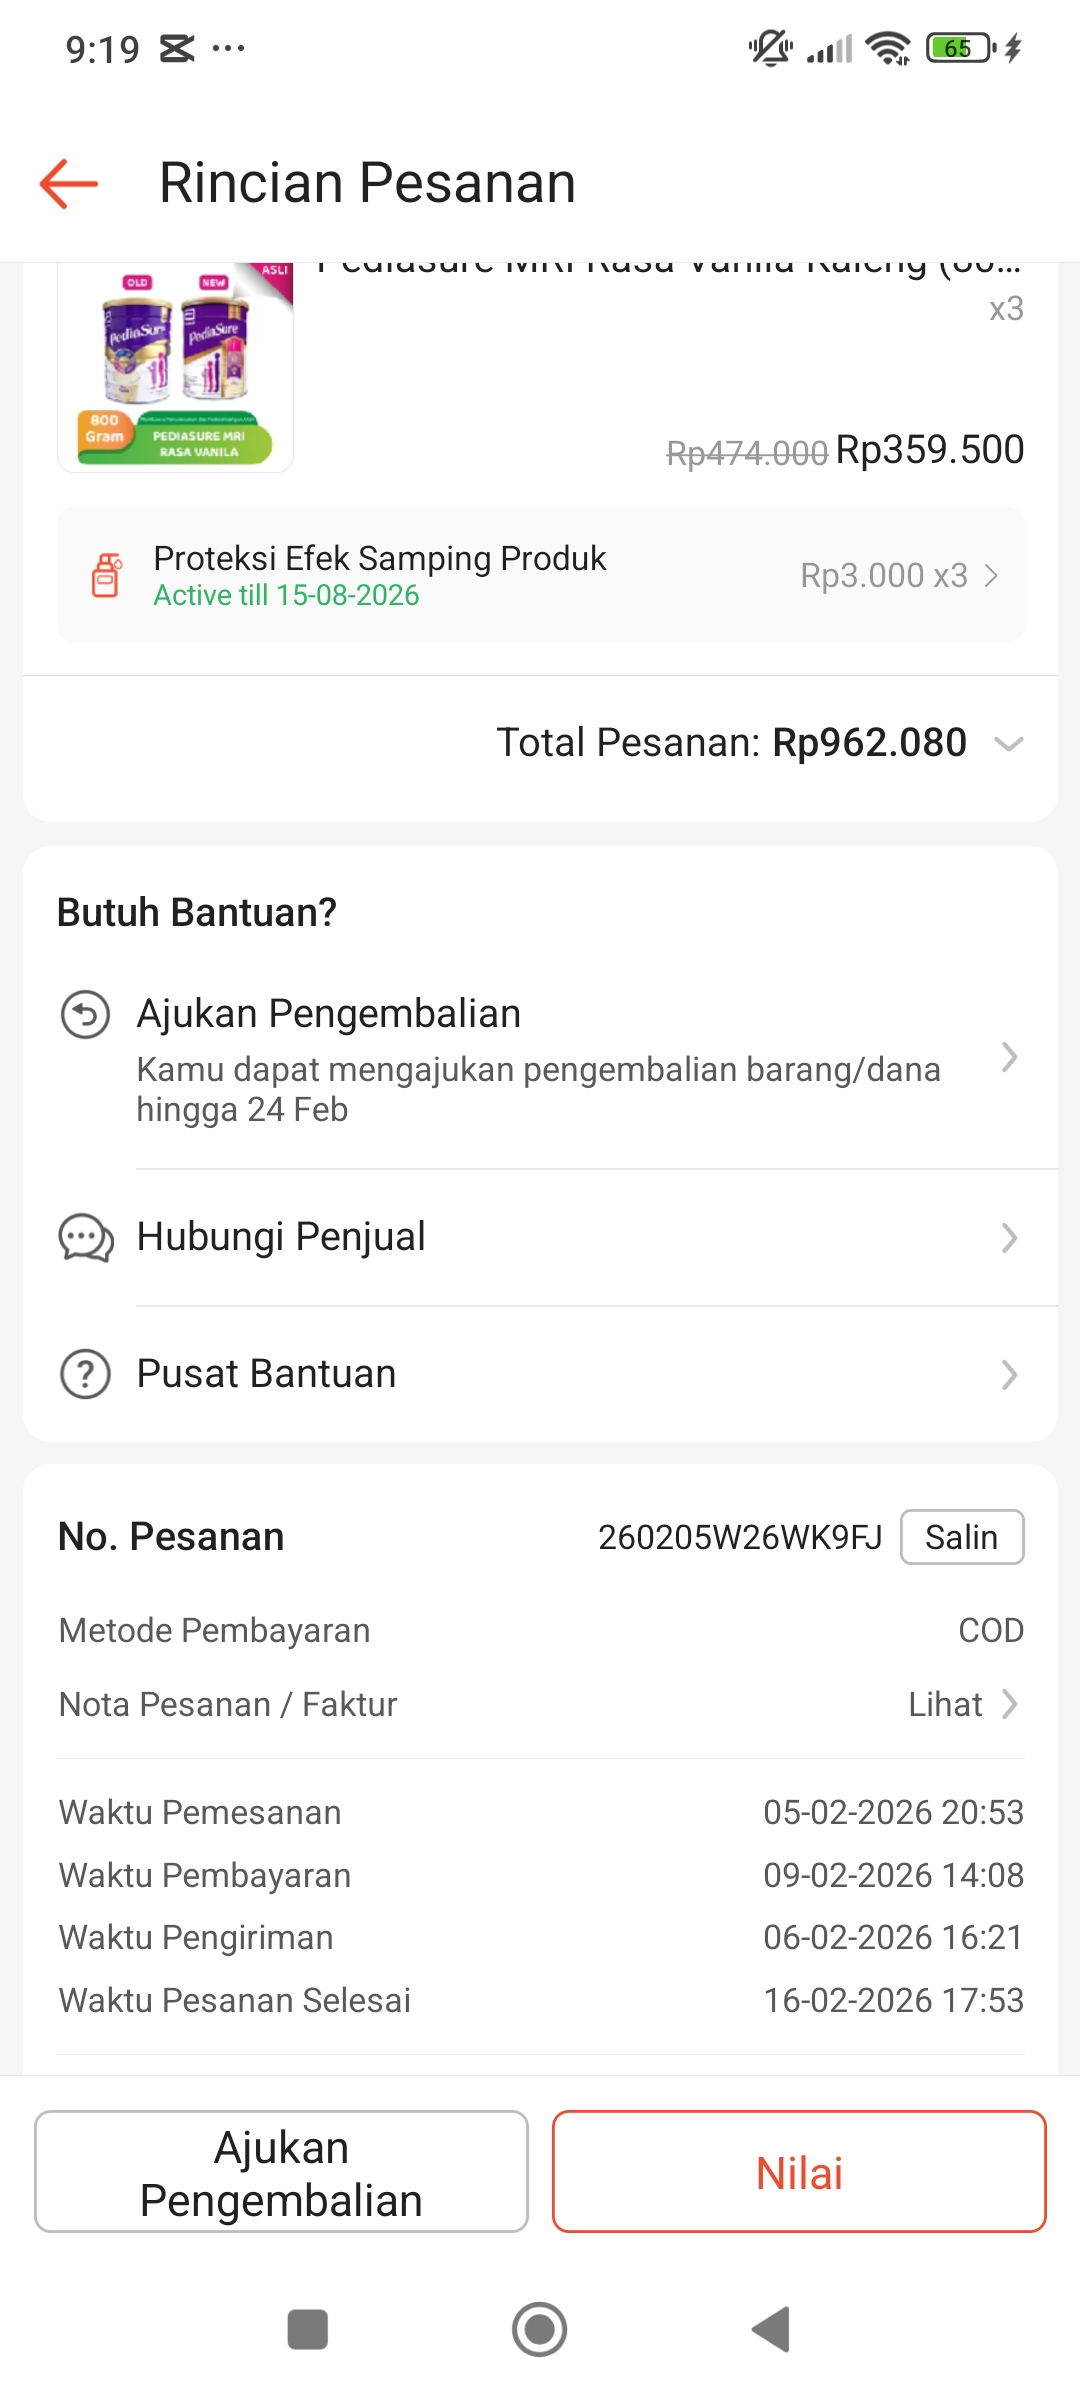Tap the chat bubble seller icon
The image size is (1080, 2400).
pos(86,1238)
